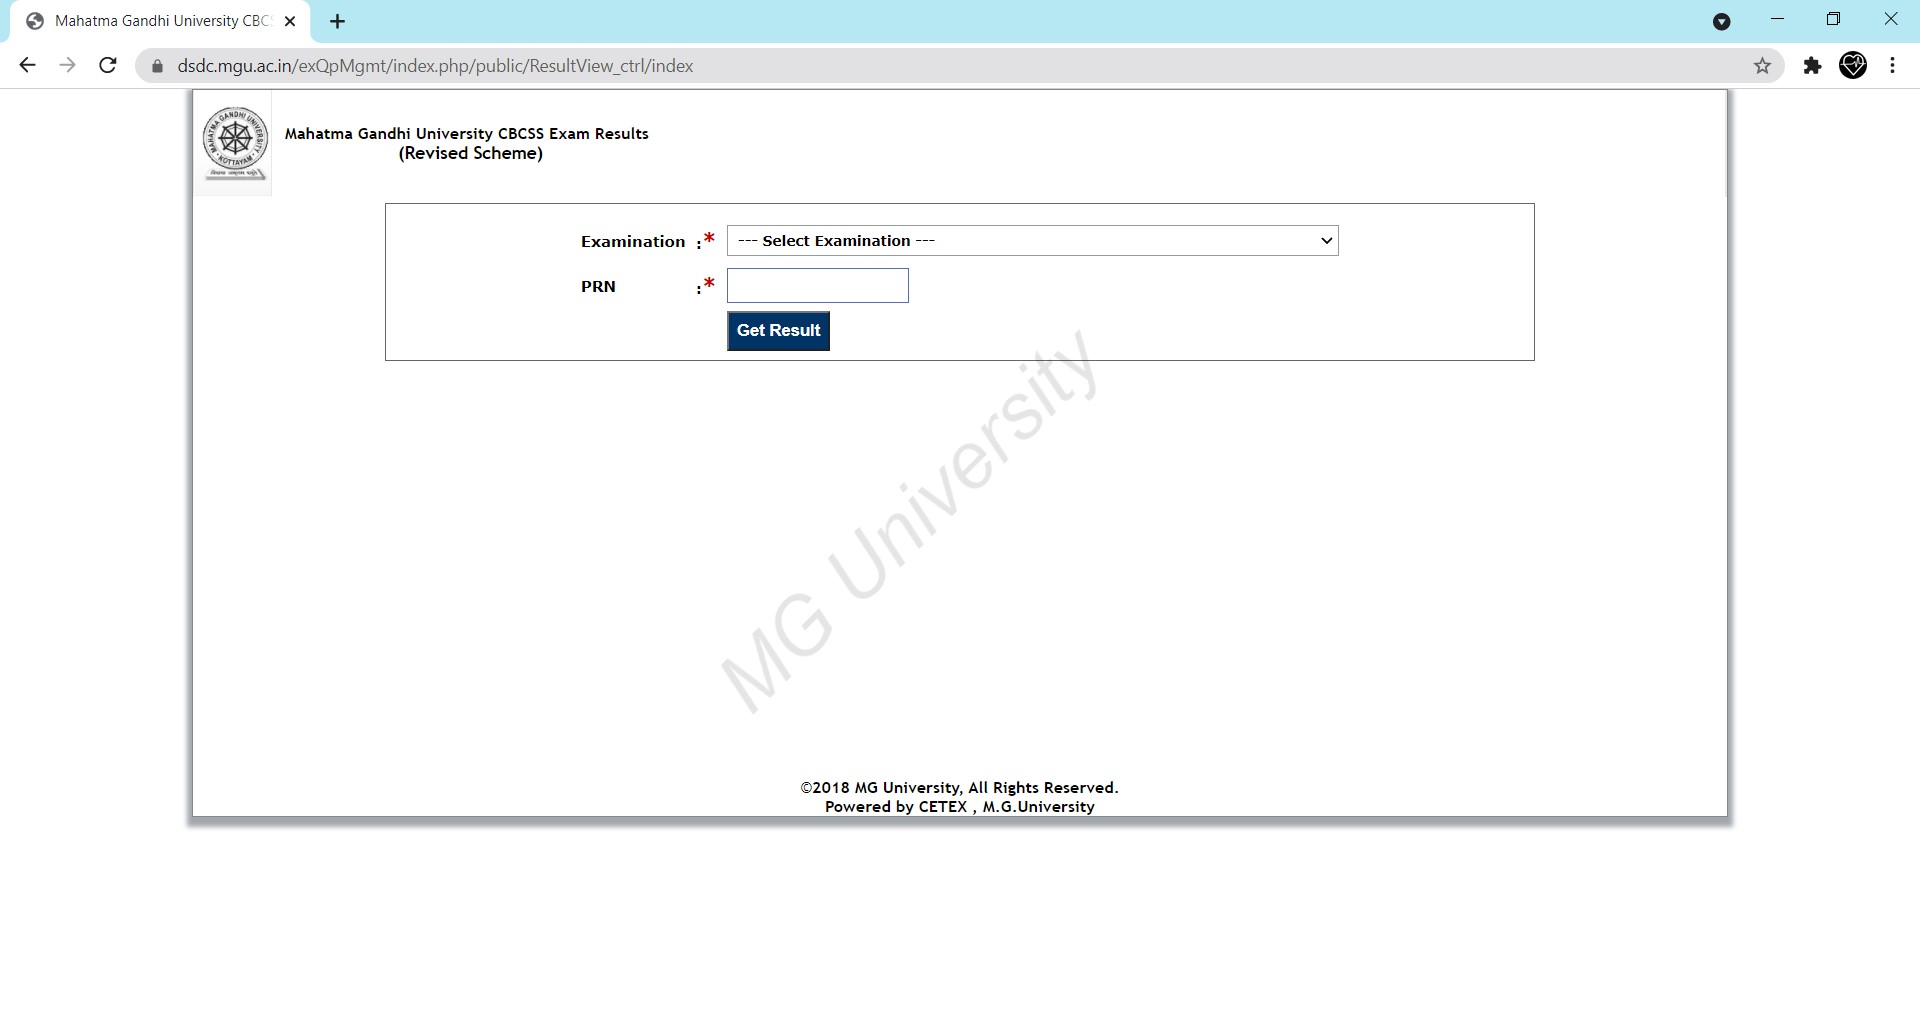Open the Chrome three-dot menu
The height and width of the screenshot is (1030, 1920).
coord(1892,66)
